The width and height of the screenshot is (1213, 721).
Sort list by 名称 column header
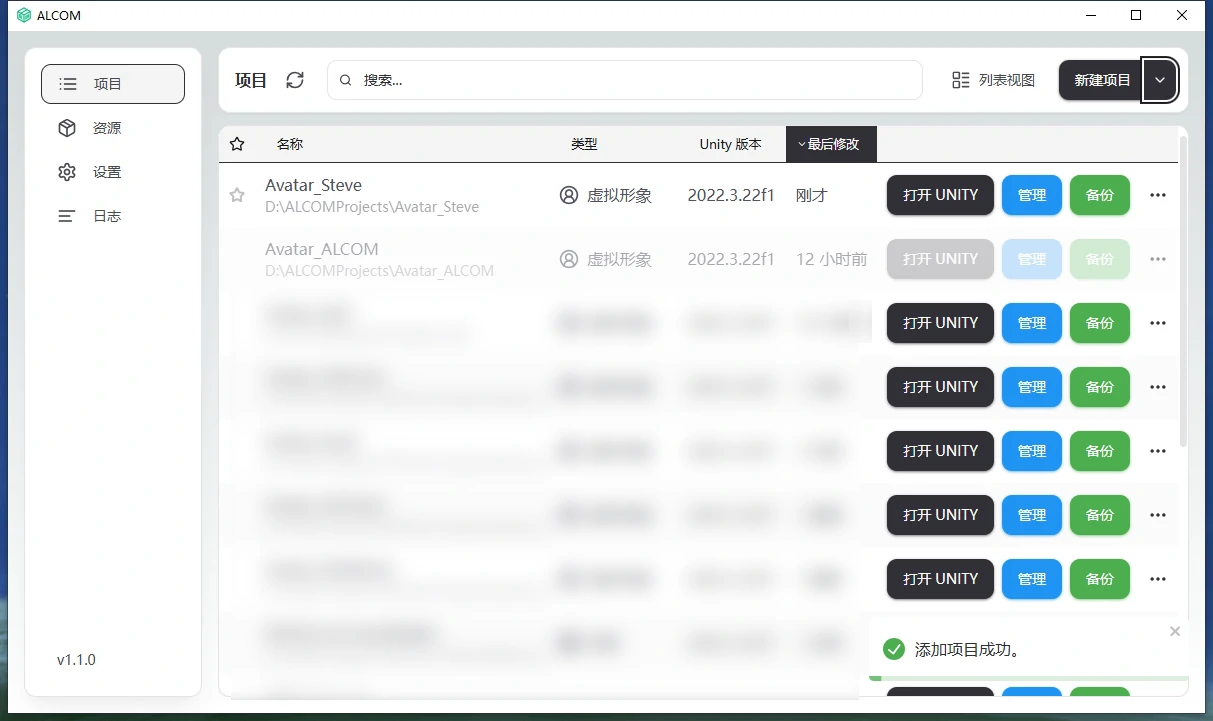coord(290,144)
